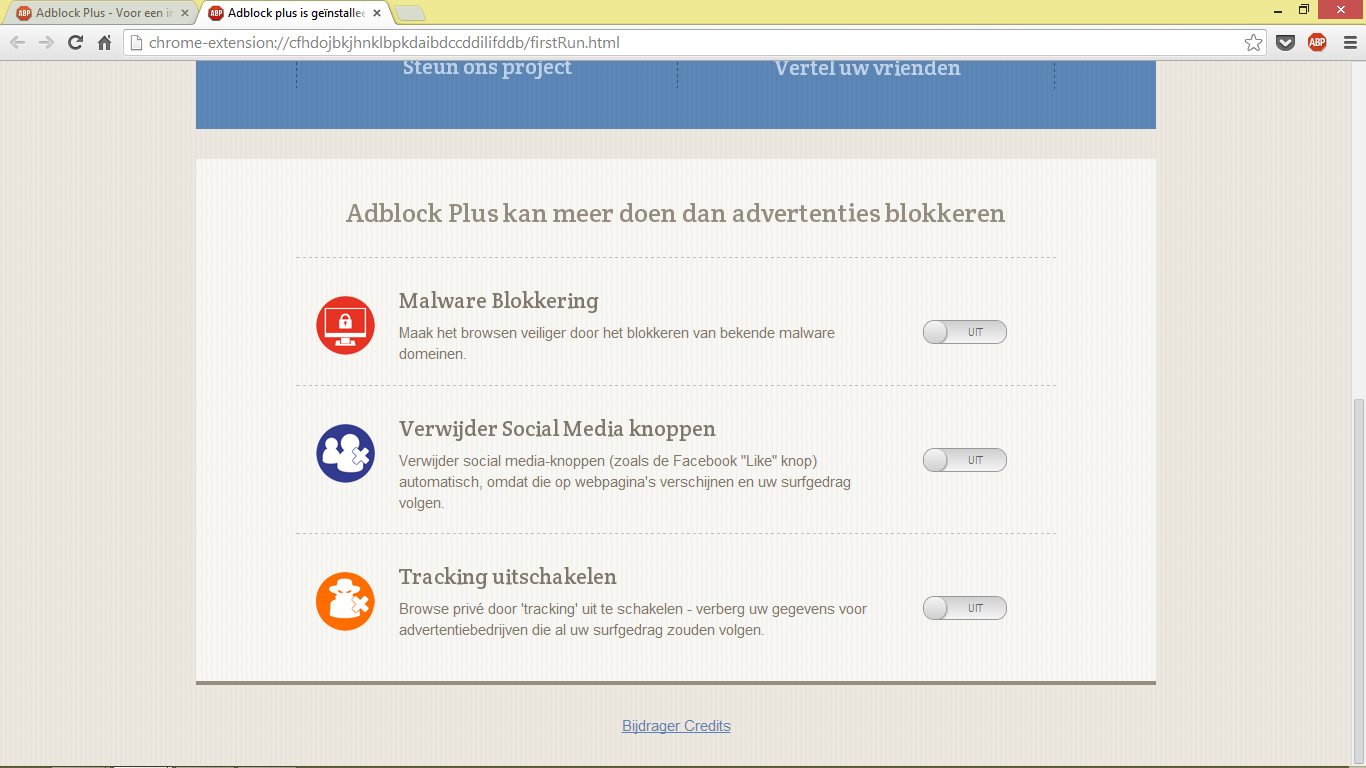Enable the Tracking uitschakelen toggle
Screen dimensions: 1366x768
tap(964, 608)
